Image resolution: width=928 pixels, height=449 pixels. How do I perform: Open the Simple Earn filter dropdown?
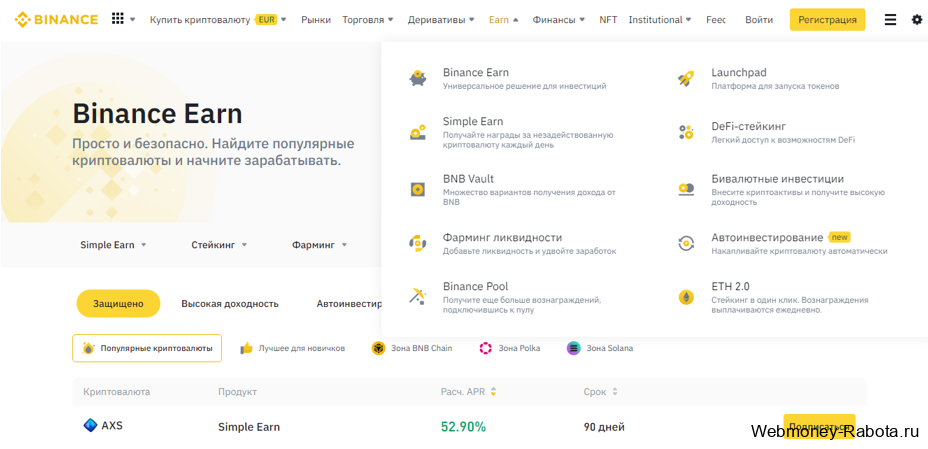tap(113, 245)
